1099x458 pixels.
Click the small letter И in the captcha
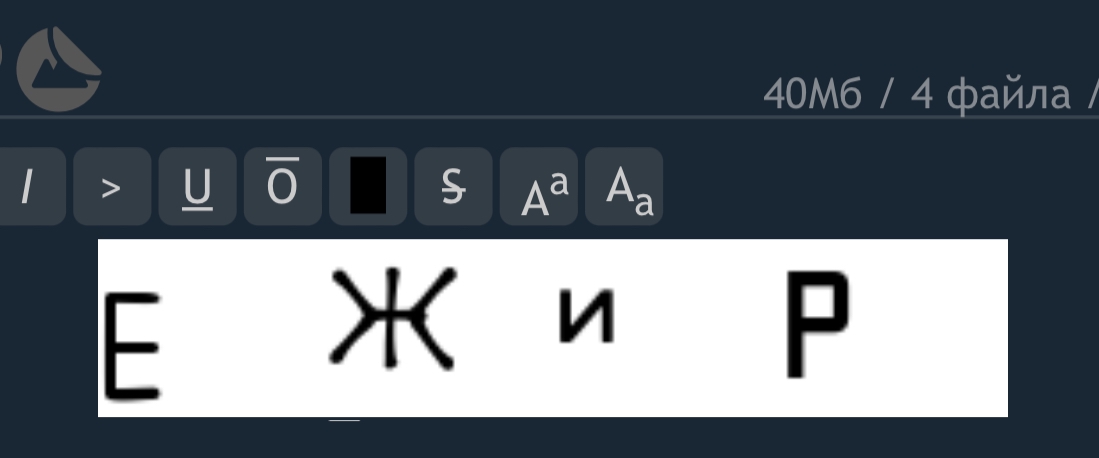point(587,316)
